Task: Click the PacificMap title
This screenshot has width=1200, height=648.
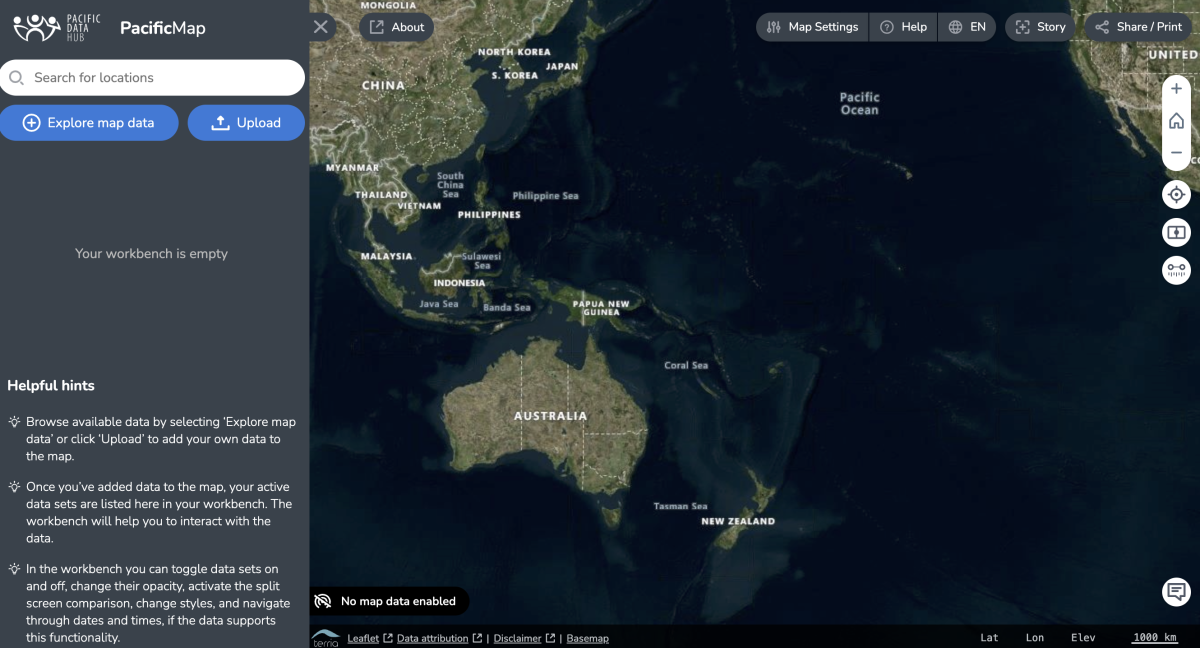Action: pyautogui.click(x=163, y=28)
